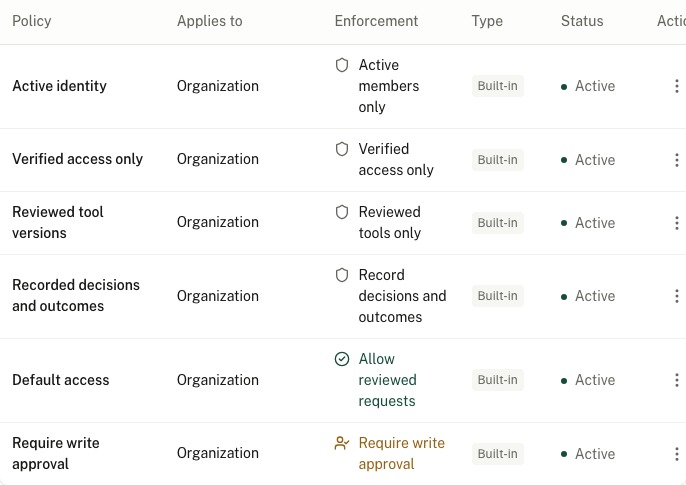Click Record decisions and outcomes enforcement text
The height and width of the screenshot is (485, 686).
tap(402, 296)
